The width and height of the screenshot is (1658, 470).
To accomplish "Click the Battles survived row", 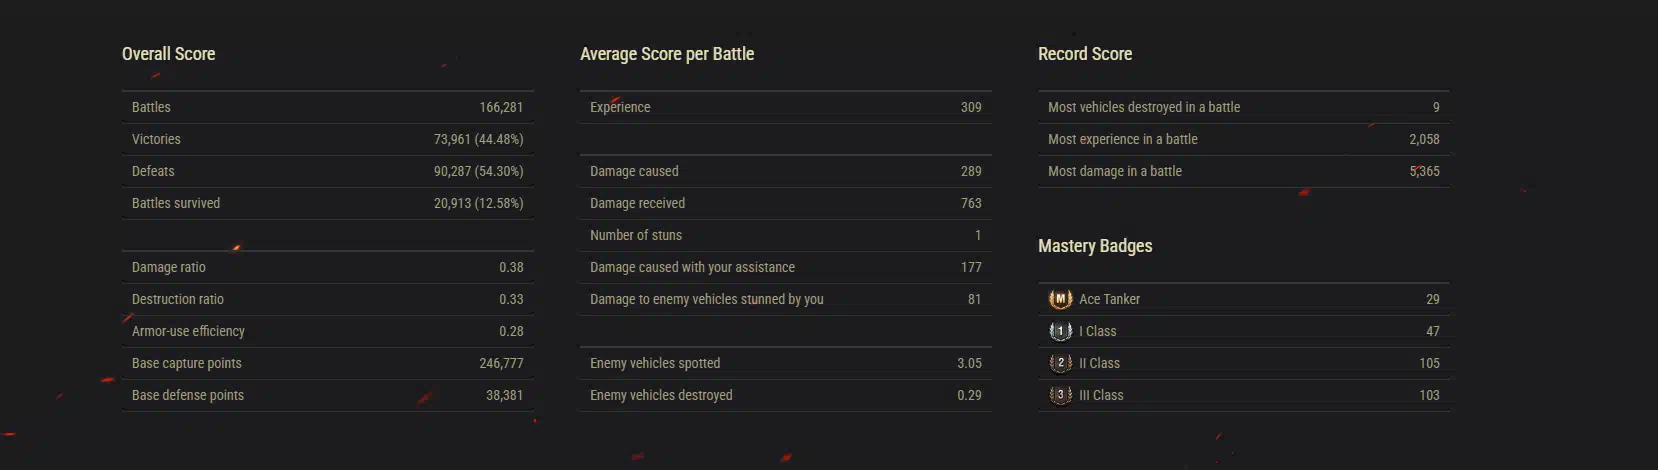I will click(328, 203).
